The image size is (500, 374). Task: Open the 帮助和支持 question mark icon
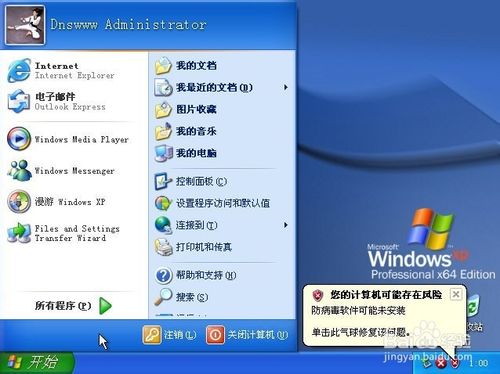163,275
